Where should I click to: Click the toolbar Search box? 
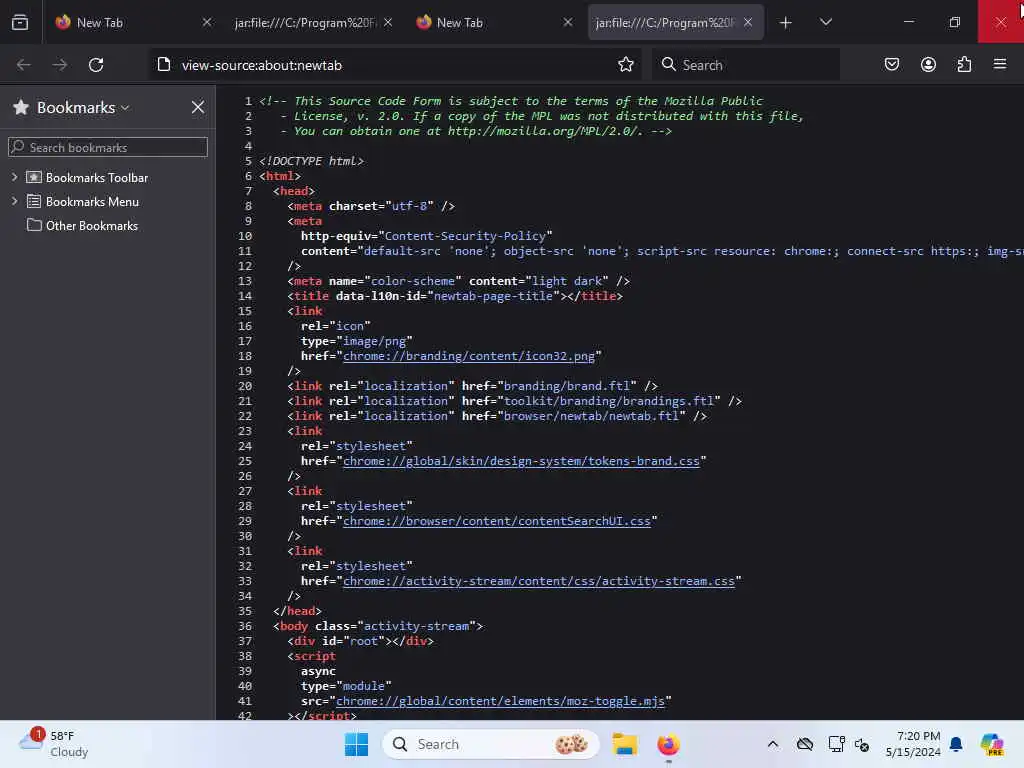[746, 65]
